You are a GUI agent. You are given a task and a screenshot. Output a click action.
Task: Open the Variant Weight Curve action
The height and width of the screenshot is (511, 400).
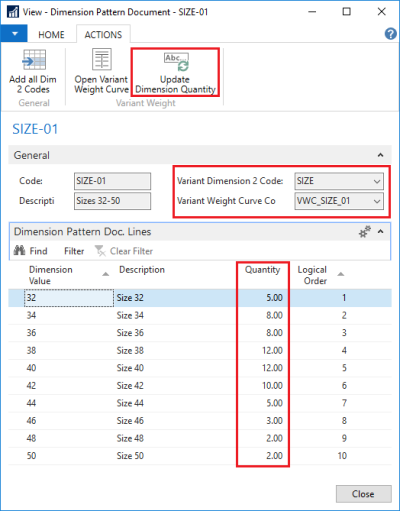coord(102,71)
